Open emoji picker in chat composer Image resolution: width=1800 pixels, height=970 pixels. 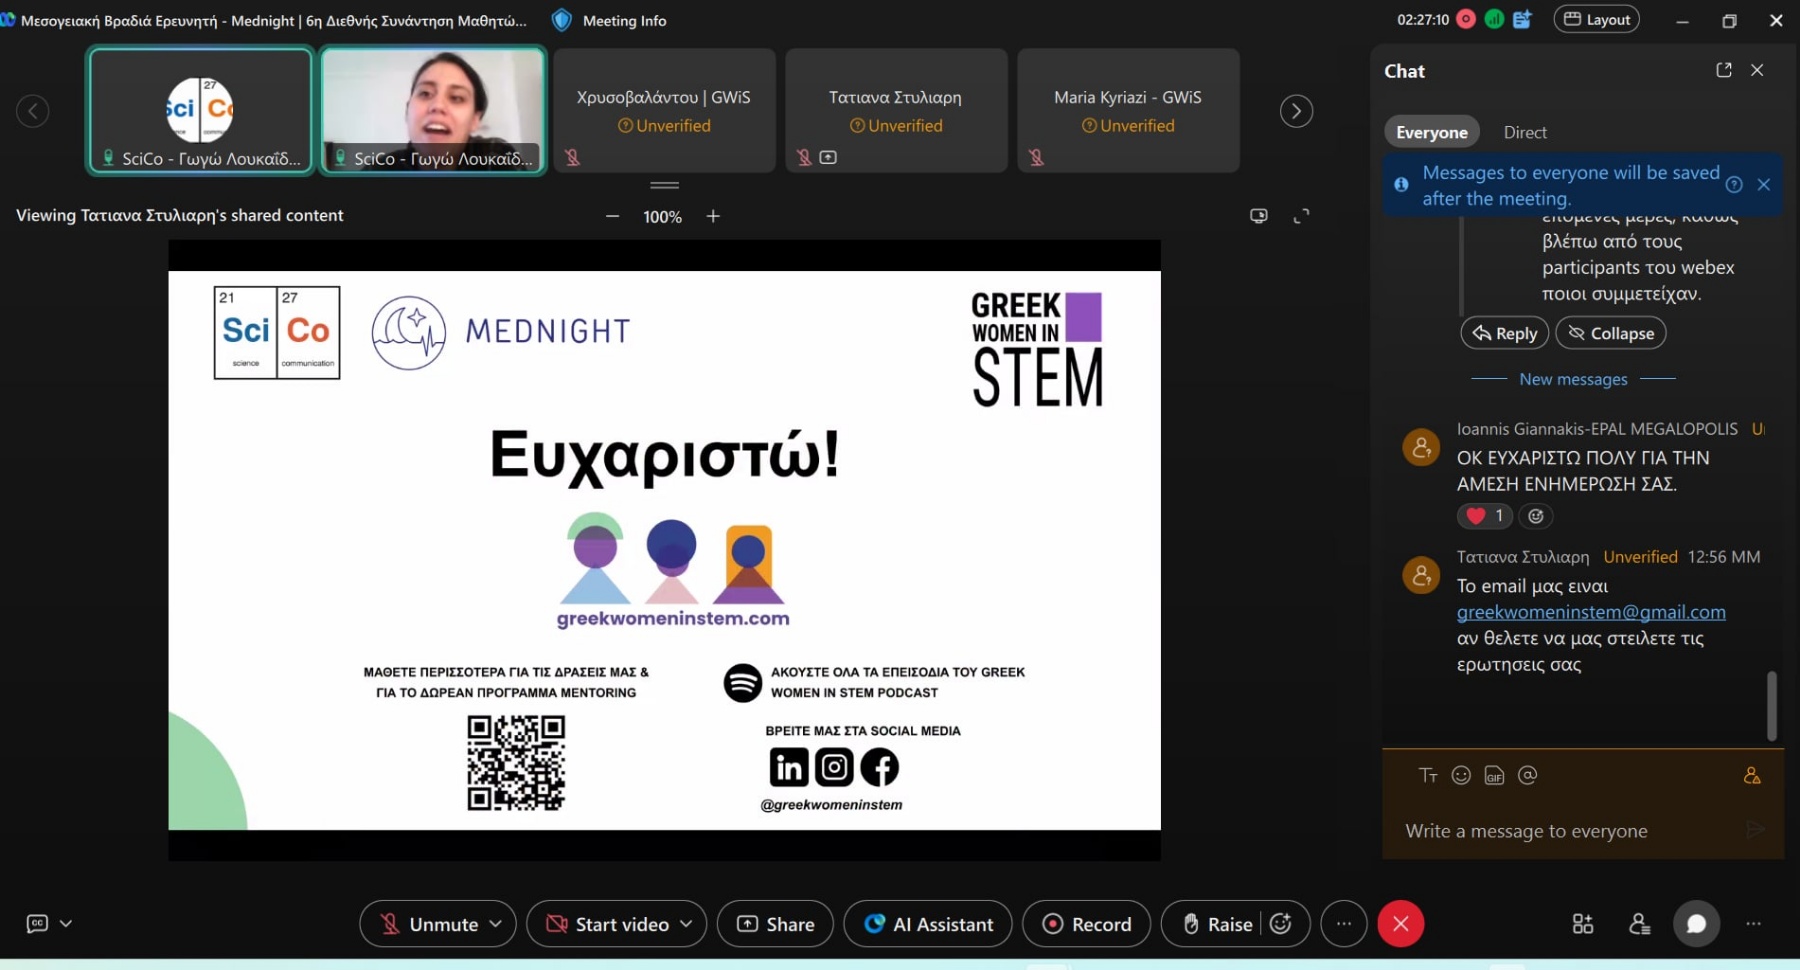[x=1461, y=775]
